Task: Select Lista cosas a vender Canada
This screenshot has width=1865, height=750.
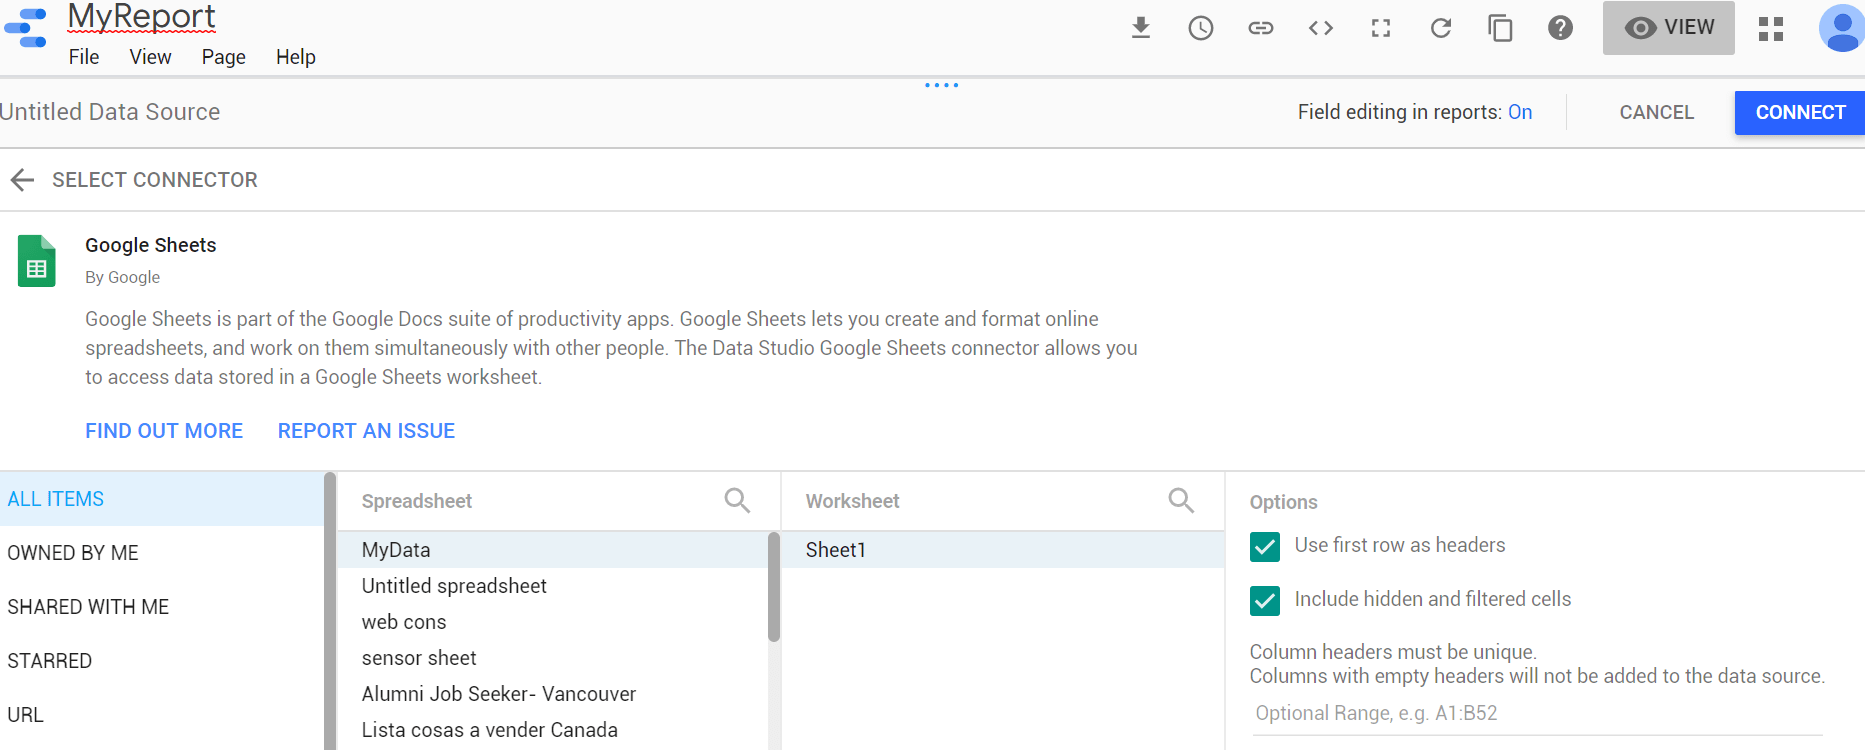Action: (552, 730)
